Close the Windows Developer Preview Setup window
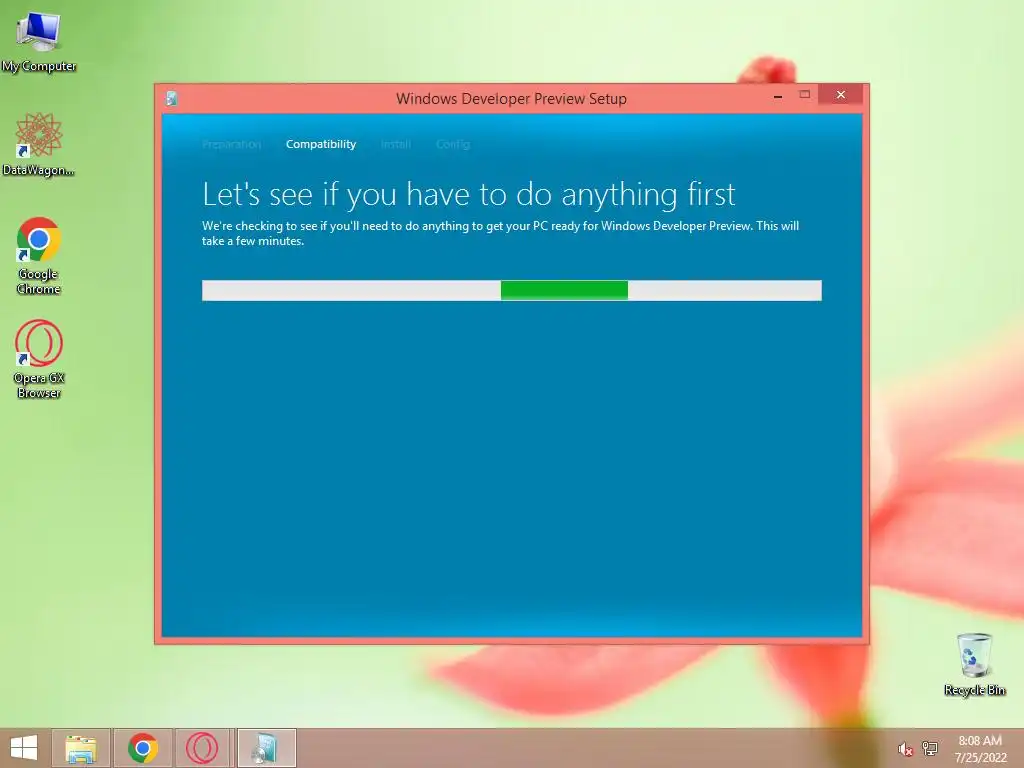 [x=840, y=95]
